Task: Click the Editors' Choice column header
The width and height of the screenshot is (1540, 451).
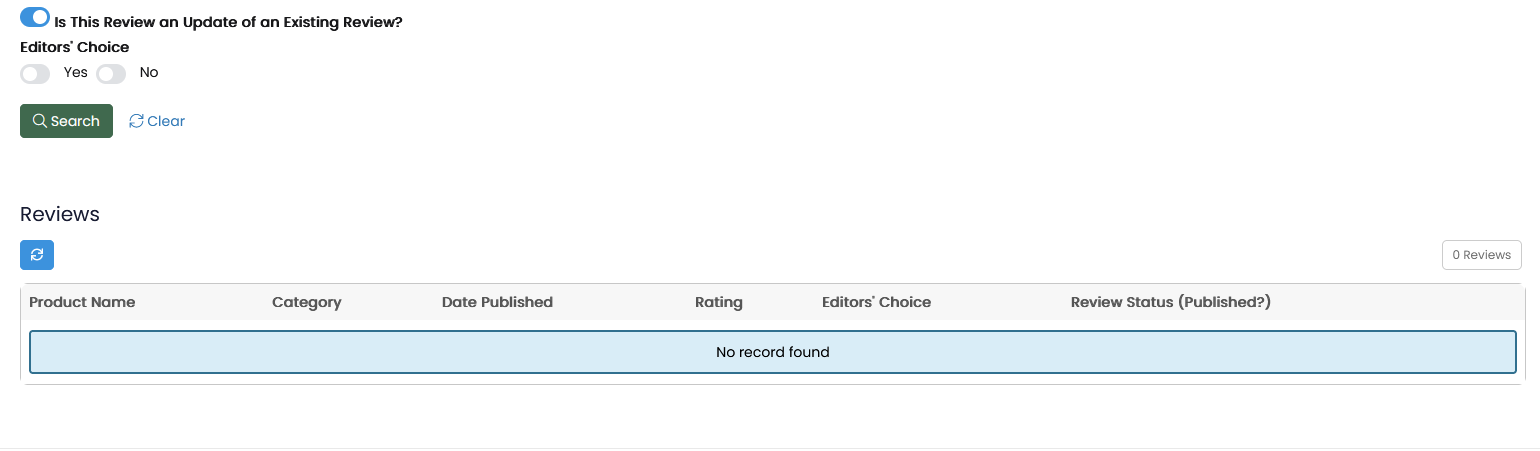Action: pos(876,302)
